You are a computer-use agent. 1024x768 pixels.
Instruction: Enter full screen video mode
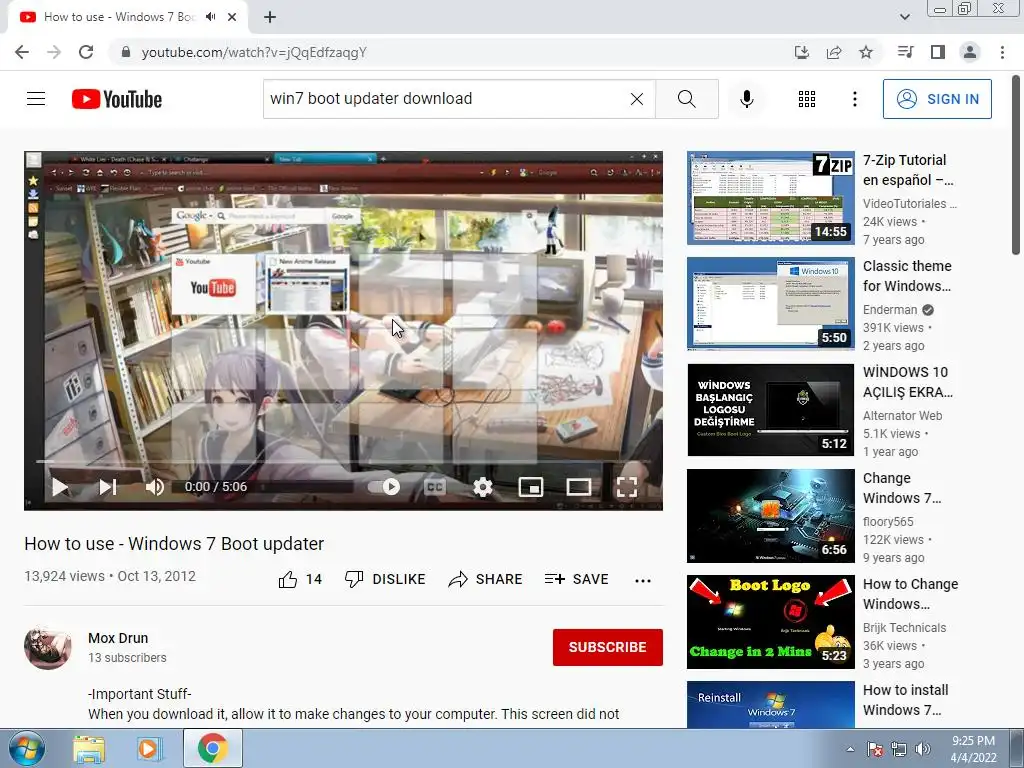(626, 487)
